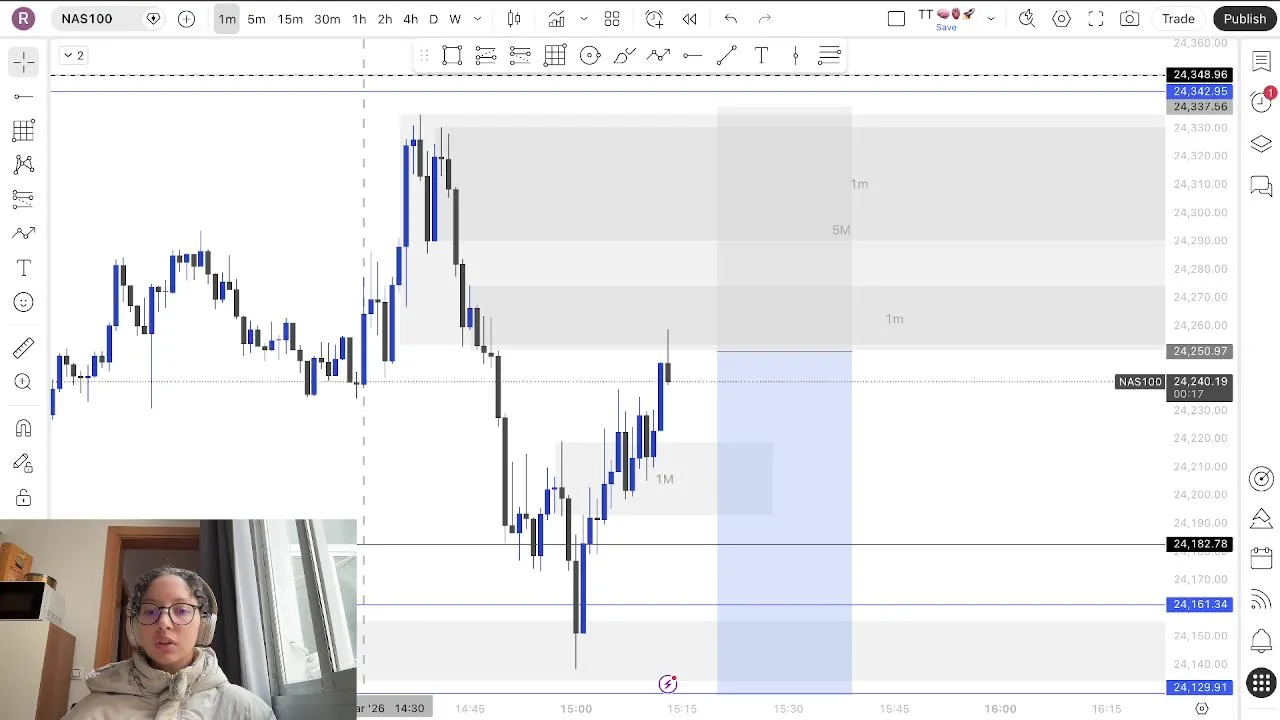1280x720 pixels.
Task: Open the products grid menu button
Action: 1261,683
